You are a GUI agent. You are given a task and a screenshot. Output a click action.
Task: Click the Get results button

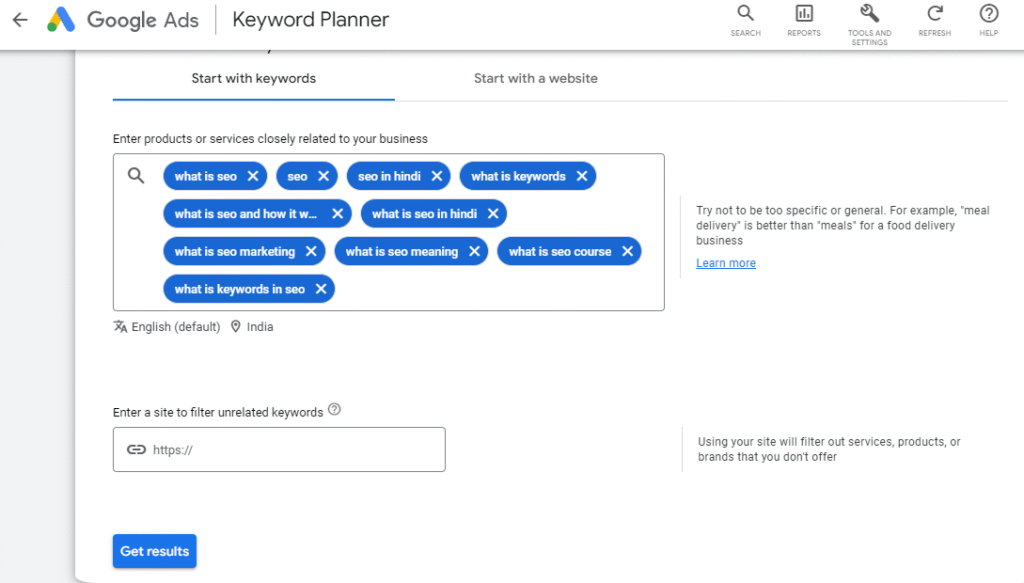click(154, 551)
